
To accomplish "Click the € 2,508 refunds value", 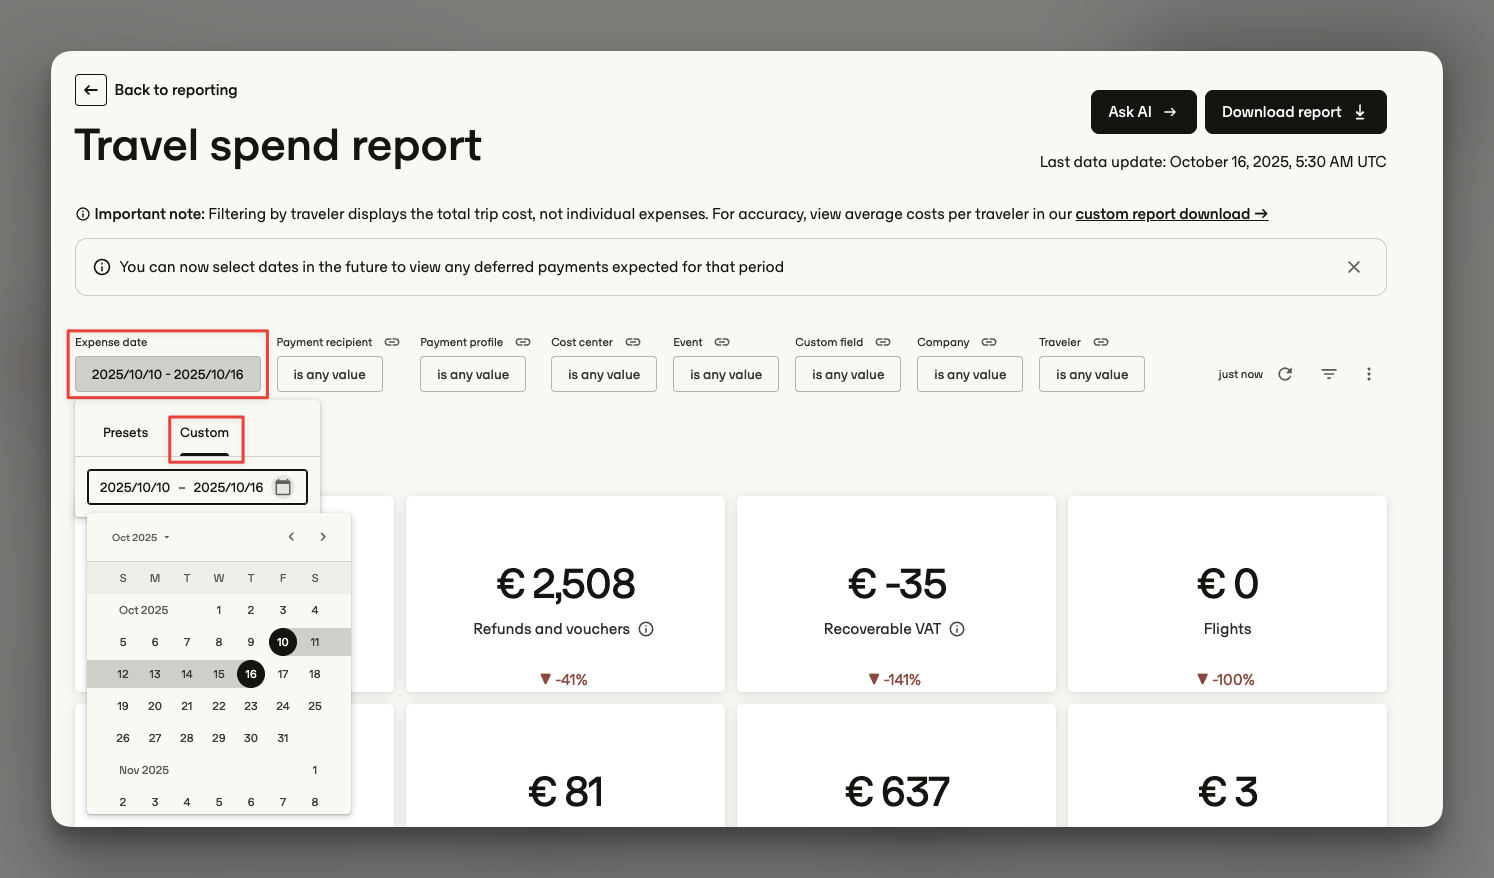I will (x=566, y=584).
